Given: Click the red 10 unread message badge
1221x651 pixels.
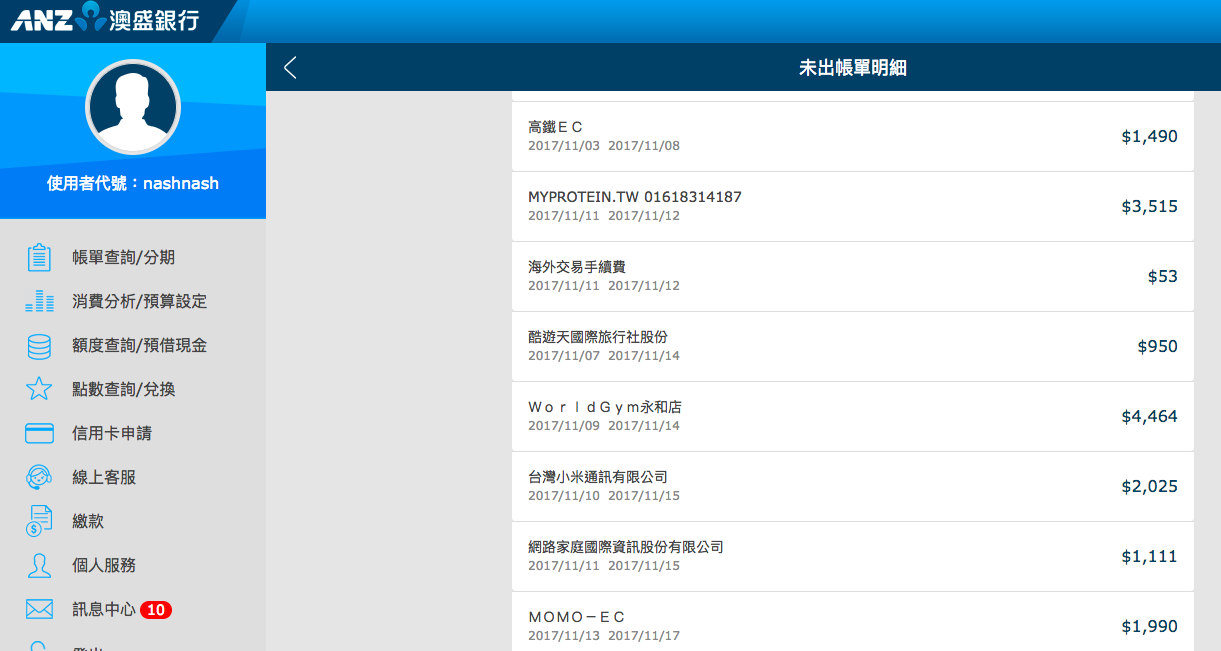Looking at the screenshot, I should click(156, 609).
